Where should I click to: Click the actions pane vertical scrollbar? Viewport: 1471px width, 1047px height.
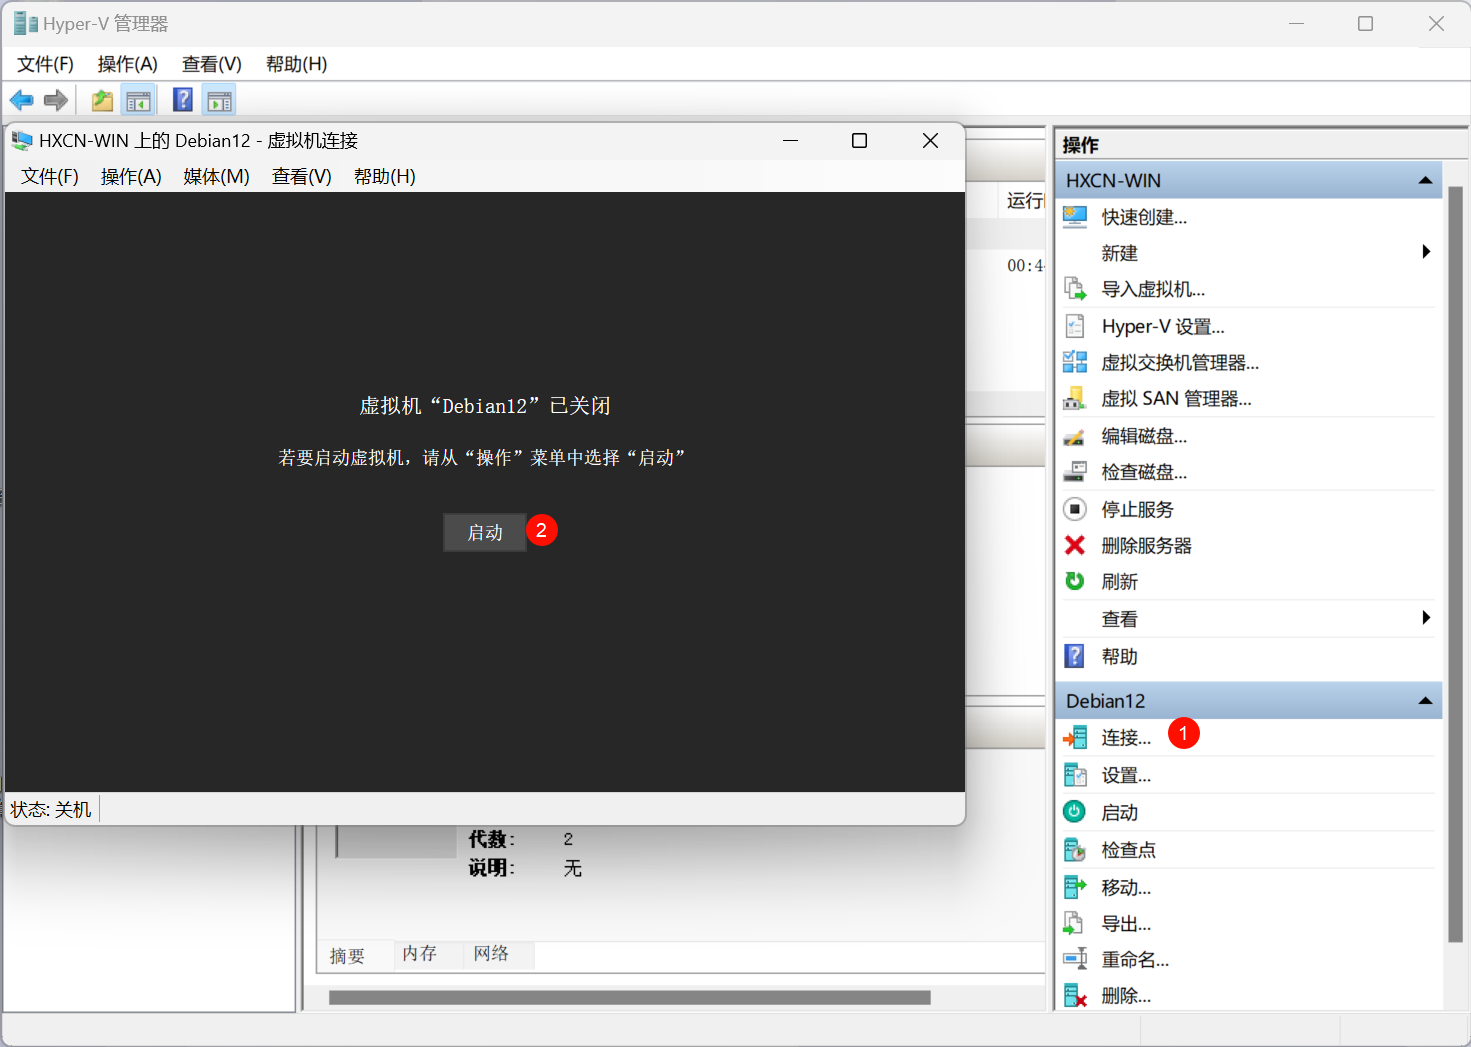tap(1456, 564)
